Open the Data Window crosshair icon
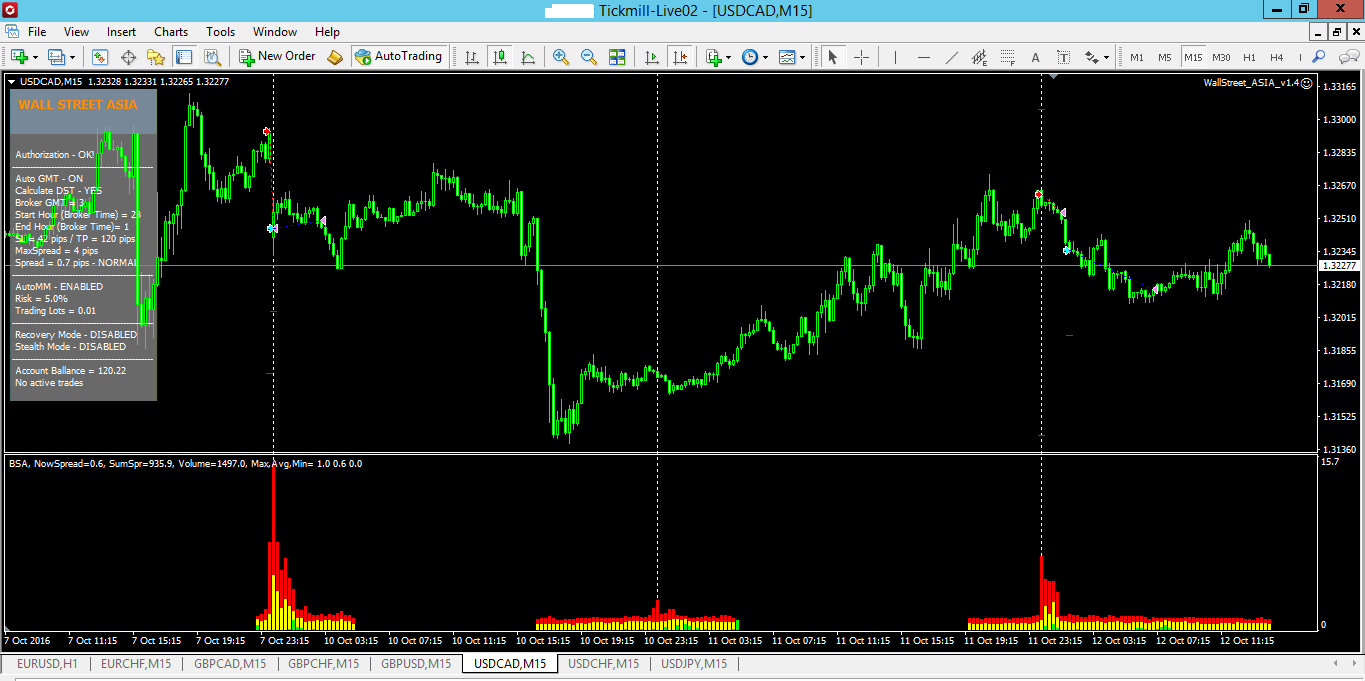 (128, 57)
